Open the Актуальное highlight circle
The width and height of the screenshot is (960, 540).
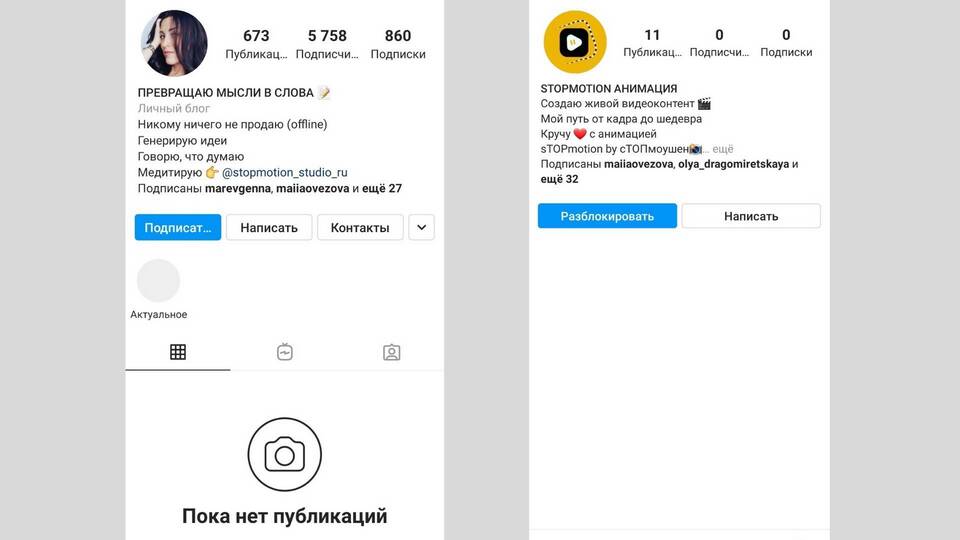pyautogui.click(x=159, y=280)
